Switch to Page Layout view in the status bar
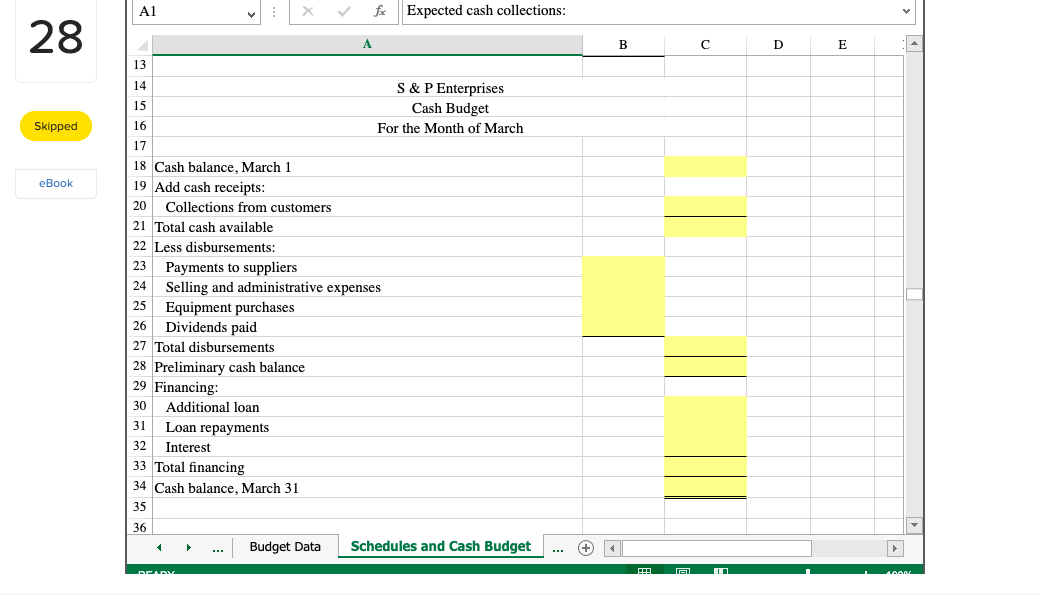The width and height of the screenshot is (1040, 600). point(681,570)
